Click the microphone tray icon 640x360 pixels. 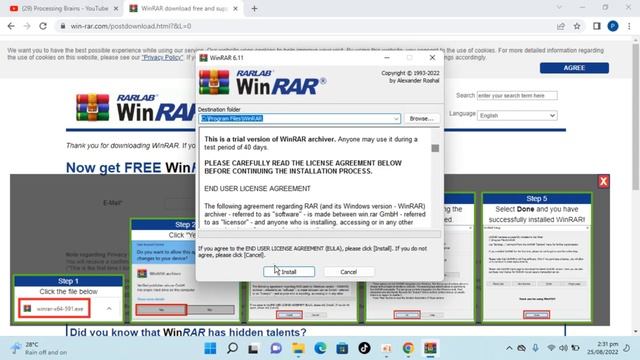pos(536,348)
